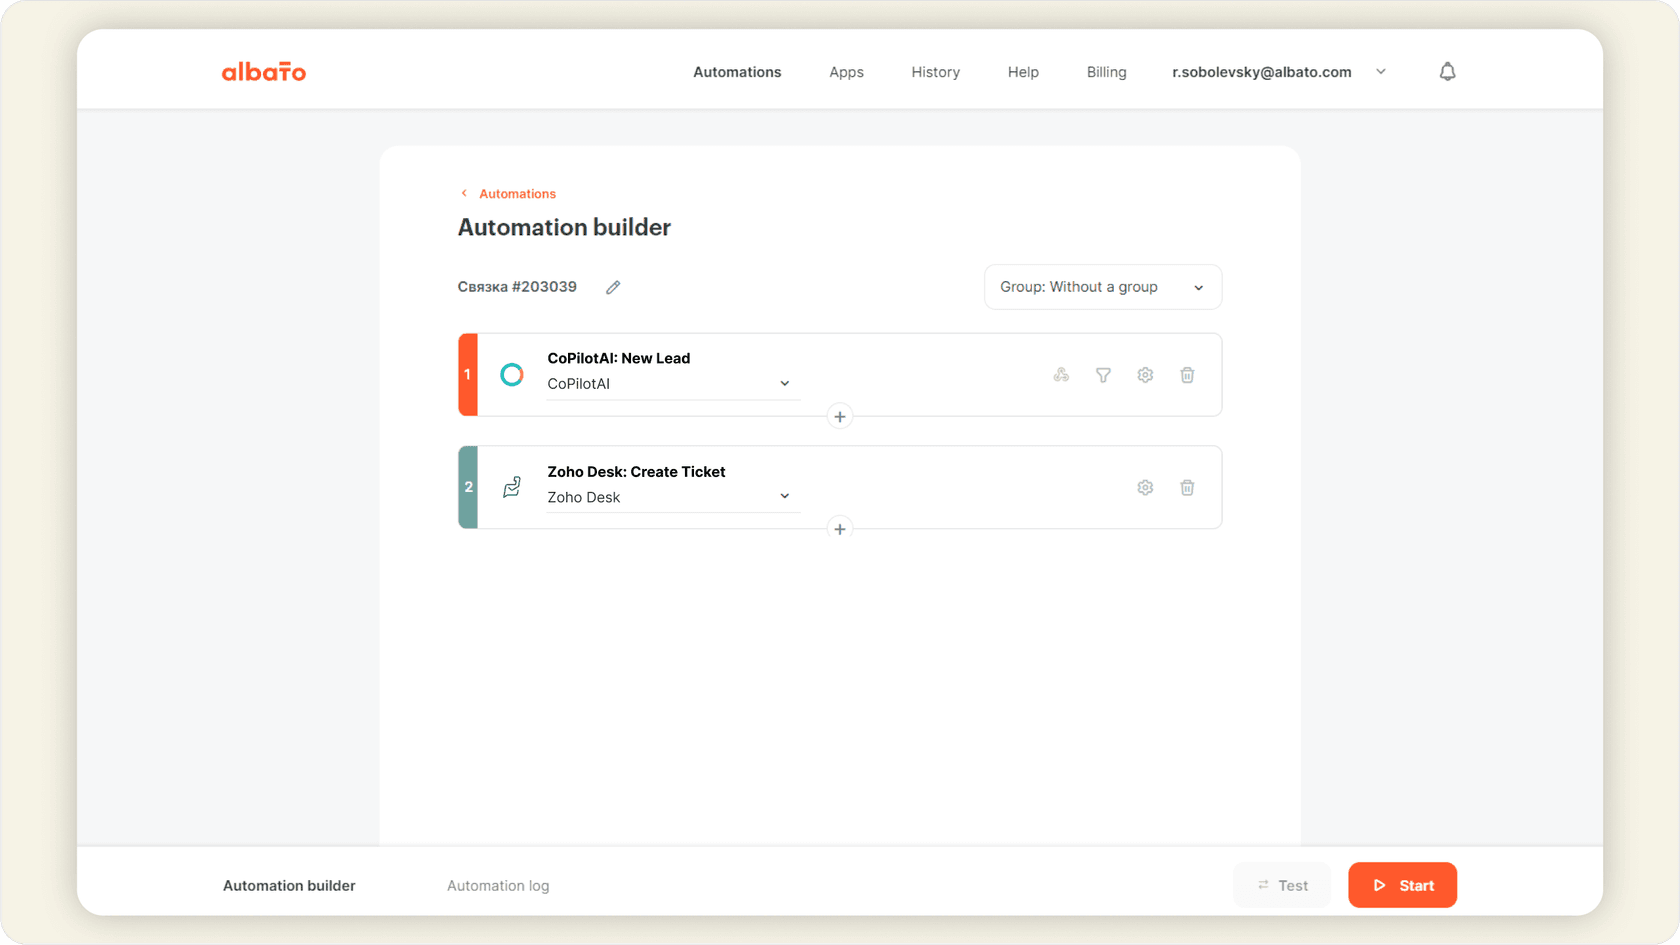Open settings for the Zoho Desk: Create Ticket step
The image size is (1680, 945).
click(1145, 487)
